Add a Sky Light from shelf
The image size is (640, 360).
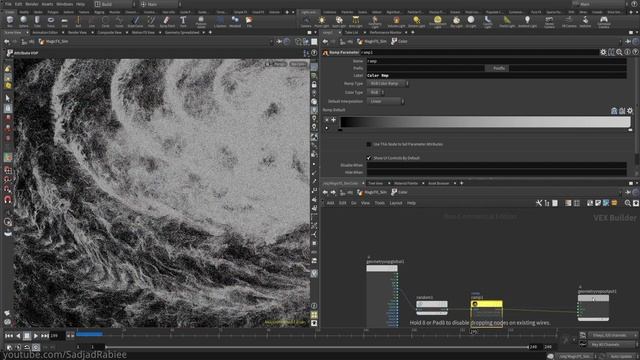pyautogui.click(x=456, y=21)
